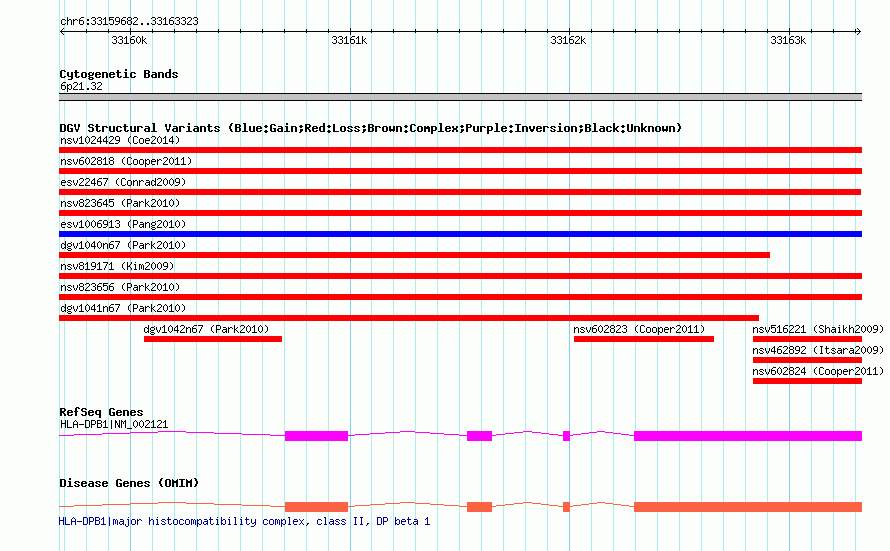
Task: Click the right arrowhead of the ruler
Action: [x=859, y=32]
